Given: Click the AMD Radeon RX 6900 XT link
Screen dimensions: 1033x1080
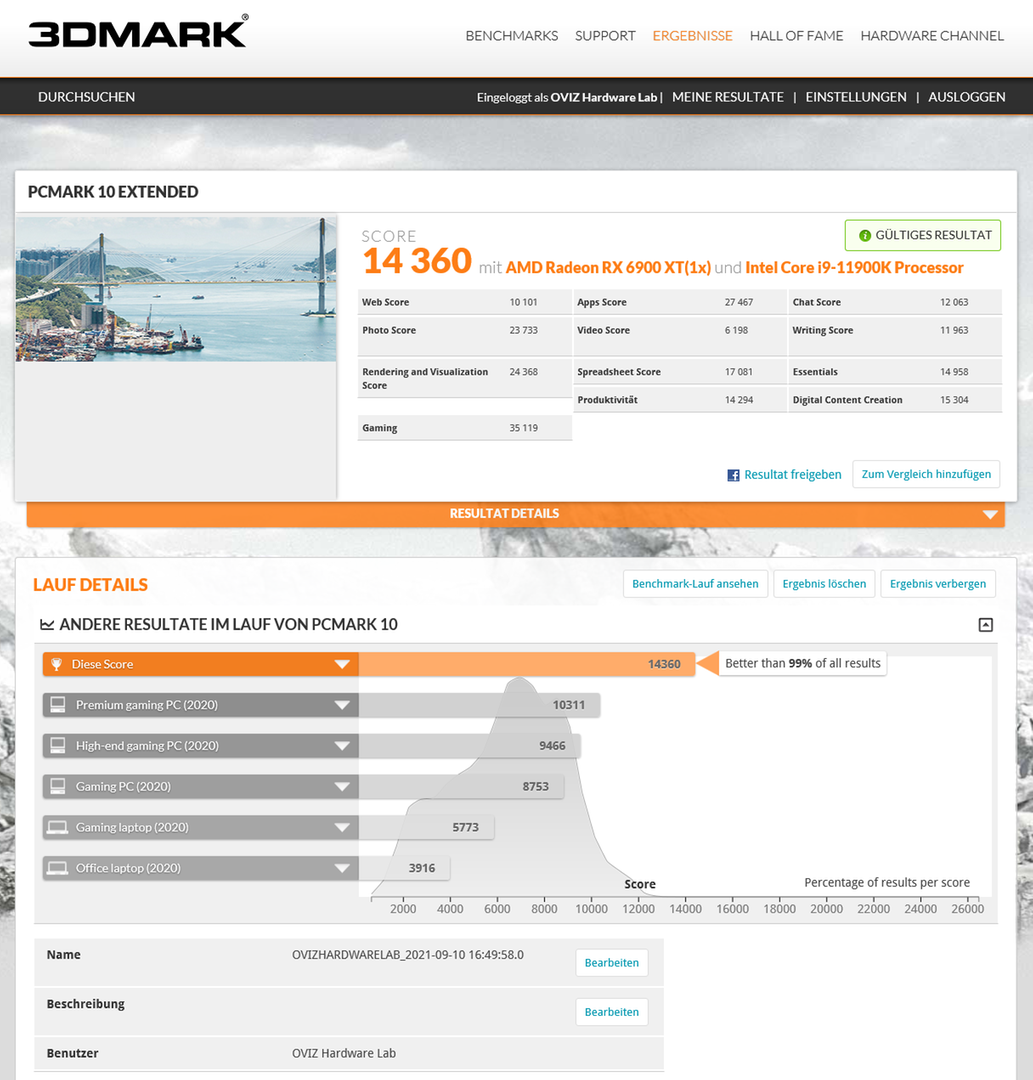Looking at the screenshot, I should click(x=608, y=268).
